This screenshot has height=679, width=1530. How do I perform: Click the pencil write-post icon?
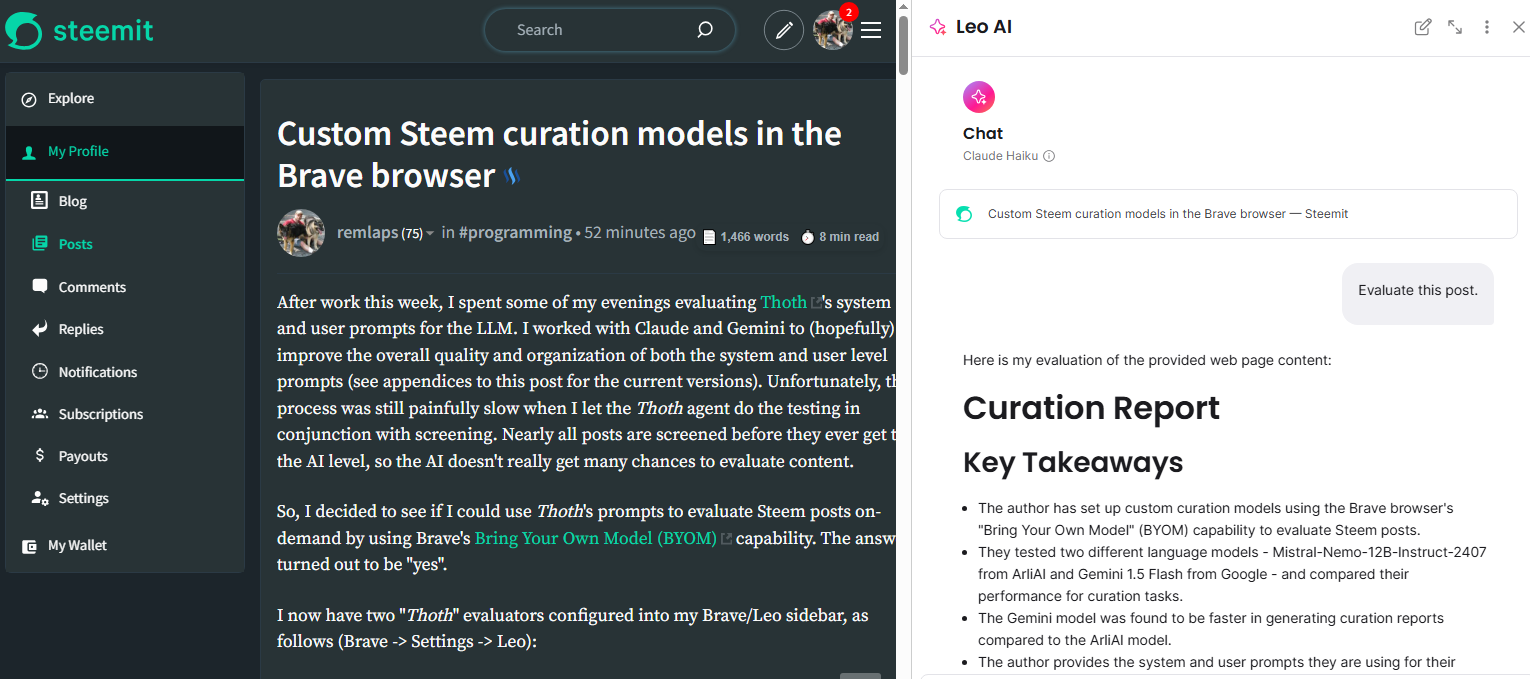pyautogui.click(x=784, y=30)
